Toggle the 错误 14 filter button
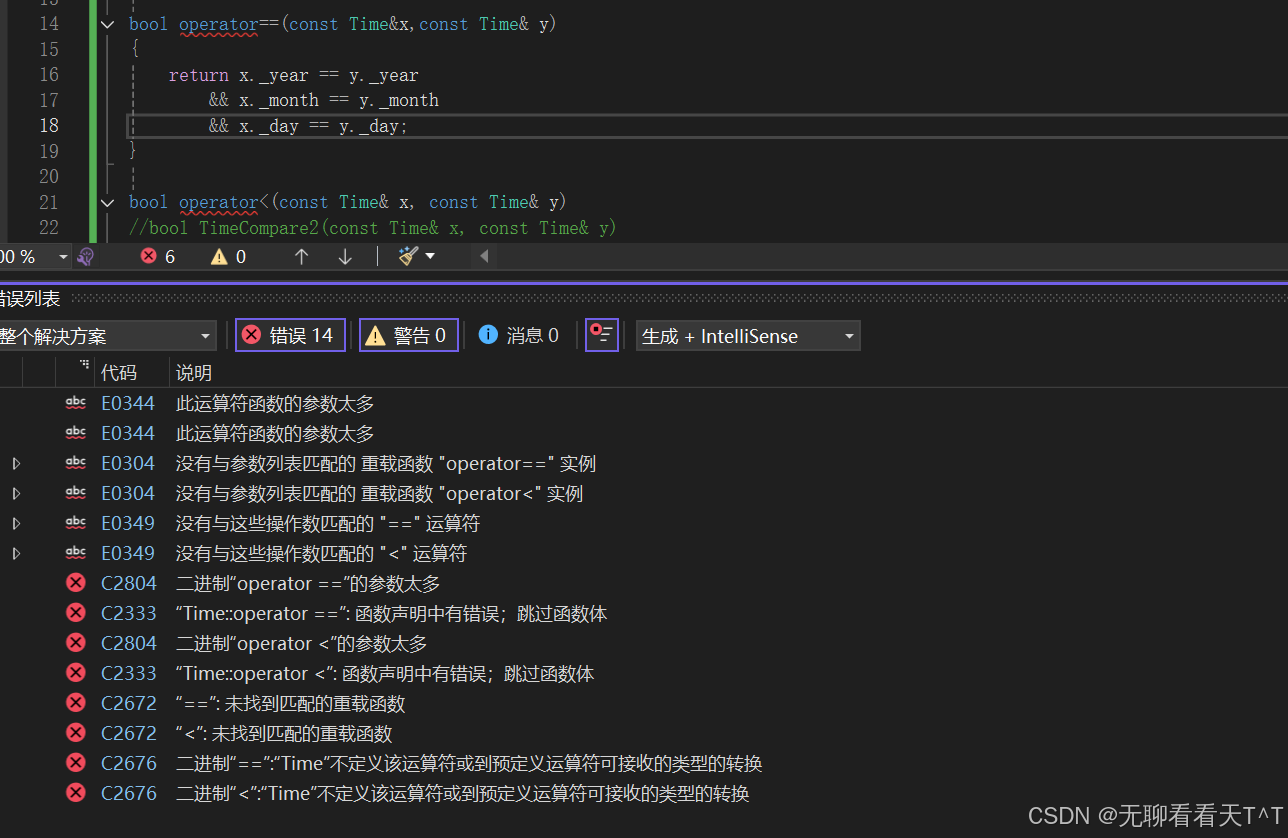Viewport: 1288px width, 838px height. 289,334
